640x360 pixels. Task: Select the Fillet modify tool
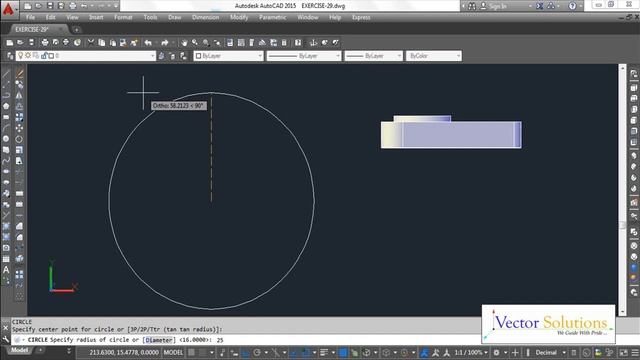click(19, 237)
